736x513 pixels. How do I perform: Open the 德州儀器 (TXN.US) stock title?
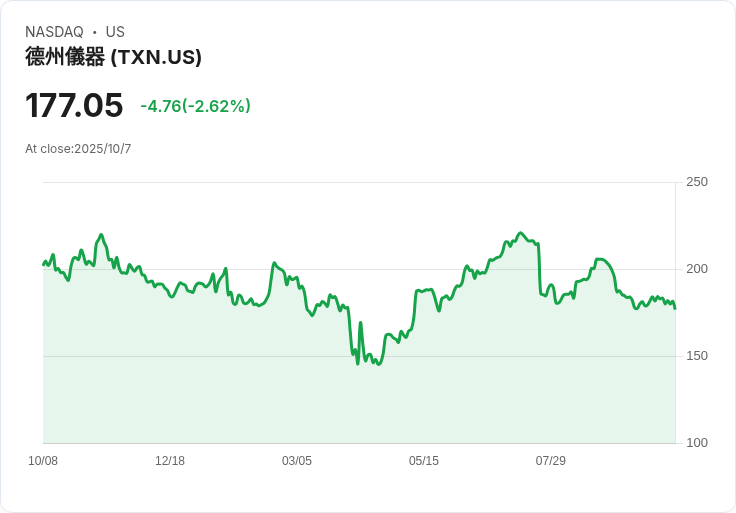tap(113, 57)
